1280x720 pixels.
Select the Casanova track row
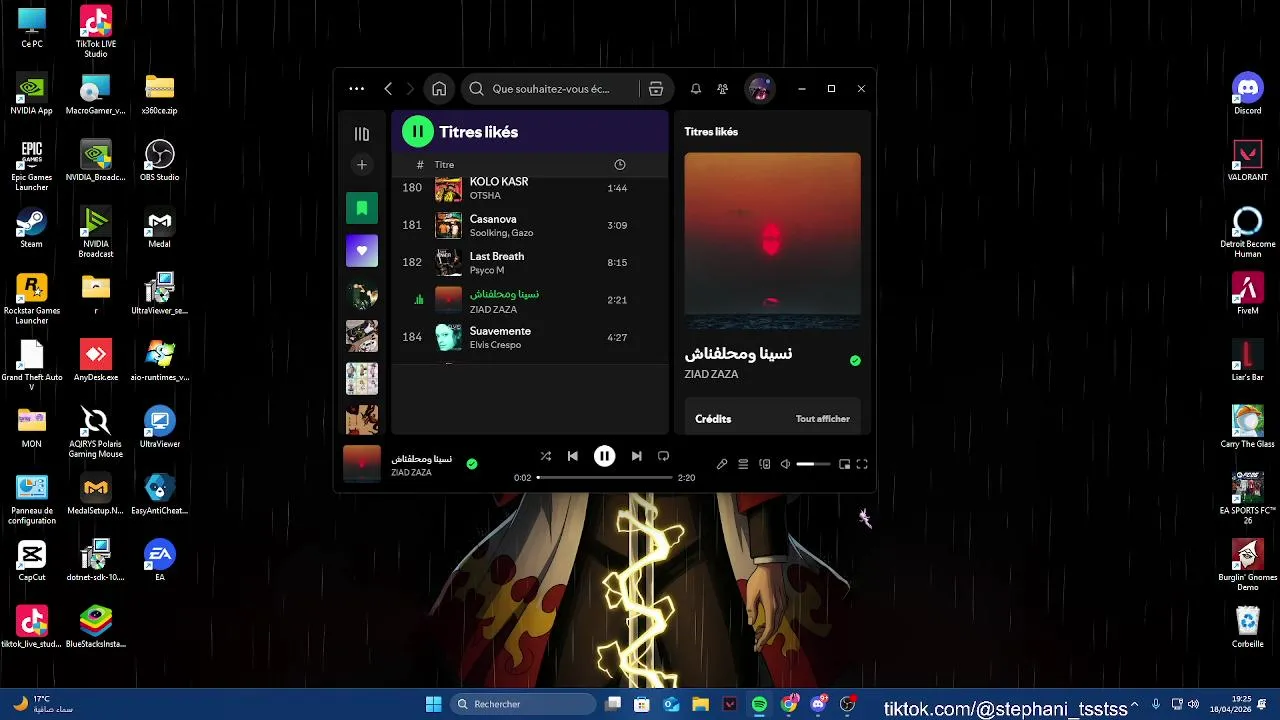click(530, 225)
